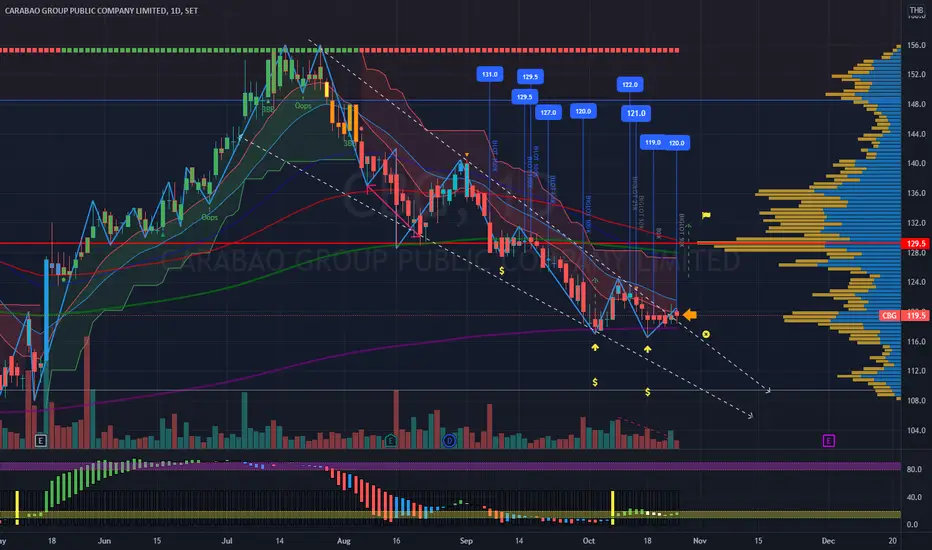Click the 136.0 price axis label
932x550 pixels.
916,193
